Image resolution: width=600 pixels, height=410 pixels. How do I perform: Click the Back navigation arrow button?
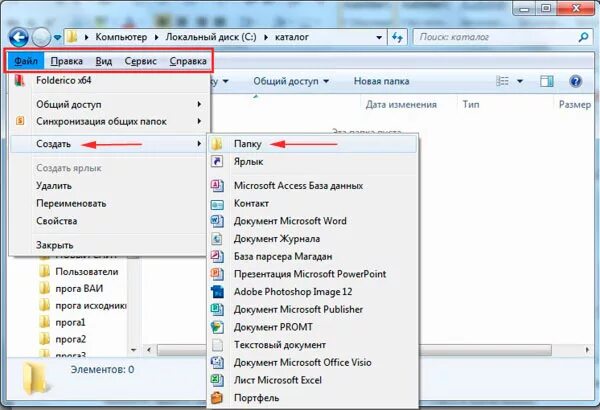tap(18, 38)
